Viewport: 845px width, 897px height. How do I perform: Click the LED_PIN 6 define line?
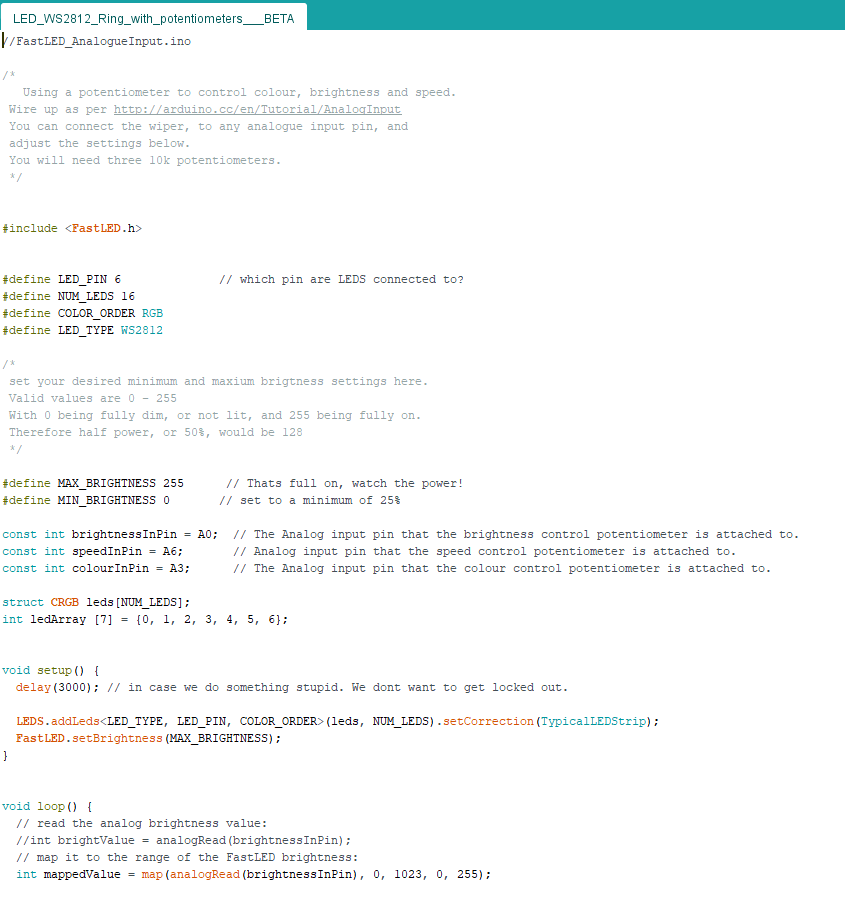[70, 279]
